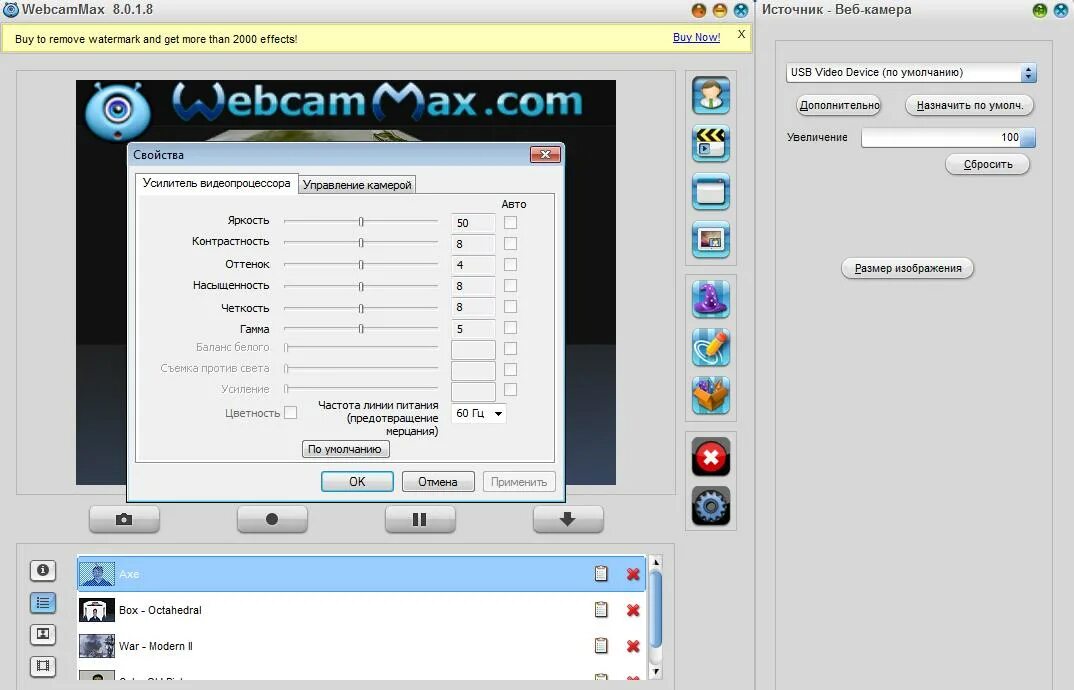Click the Дополнительно button
This screenshot has height=690, width=1074.
tap(839, 106)
